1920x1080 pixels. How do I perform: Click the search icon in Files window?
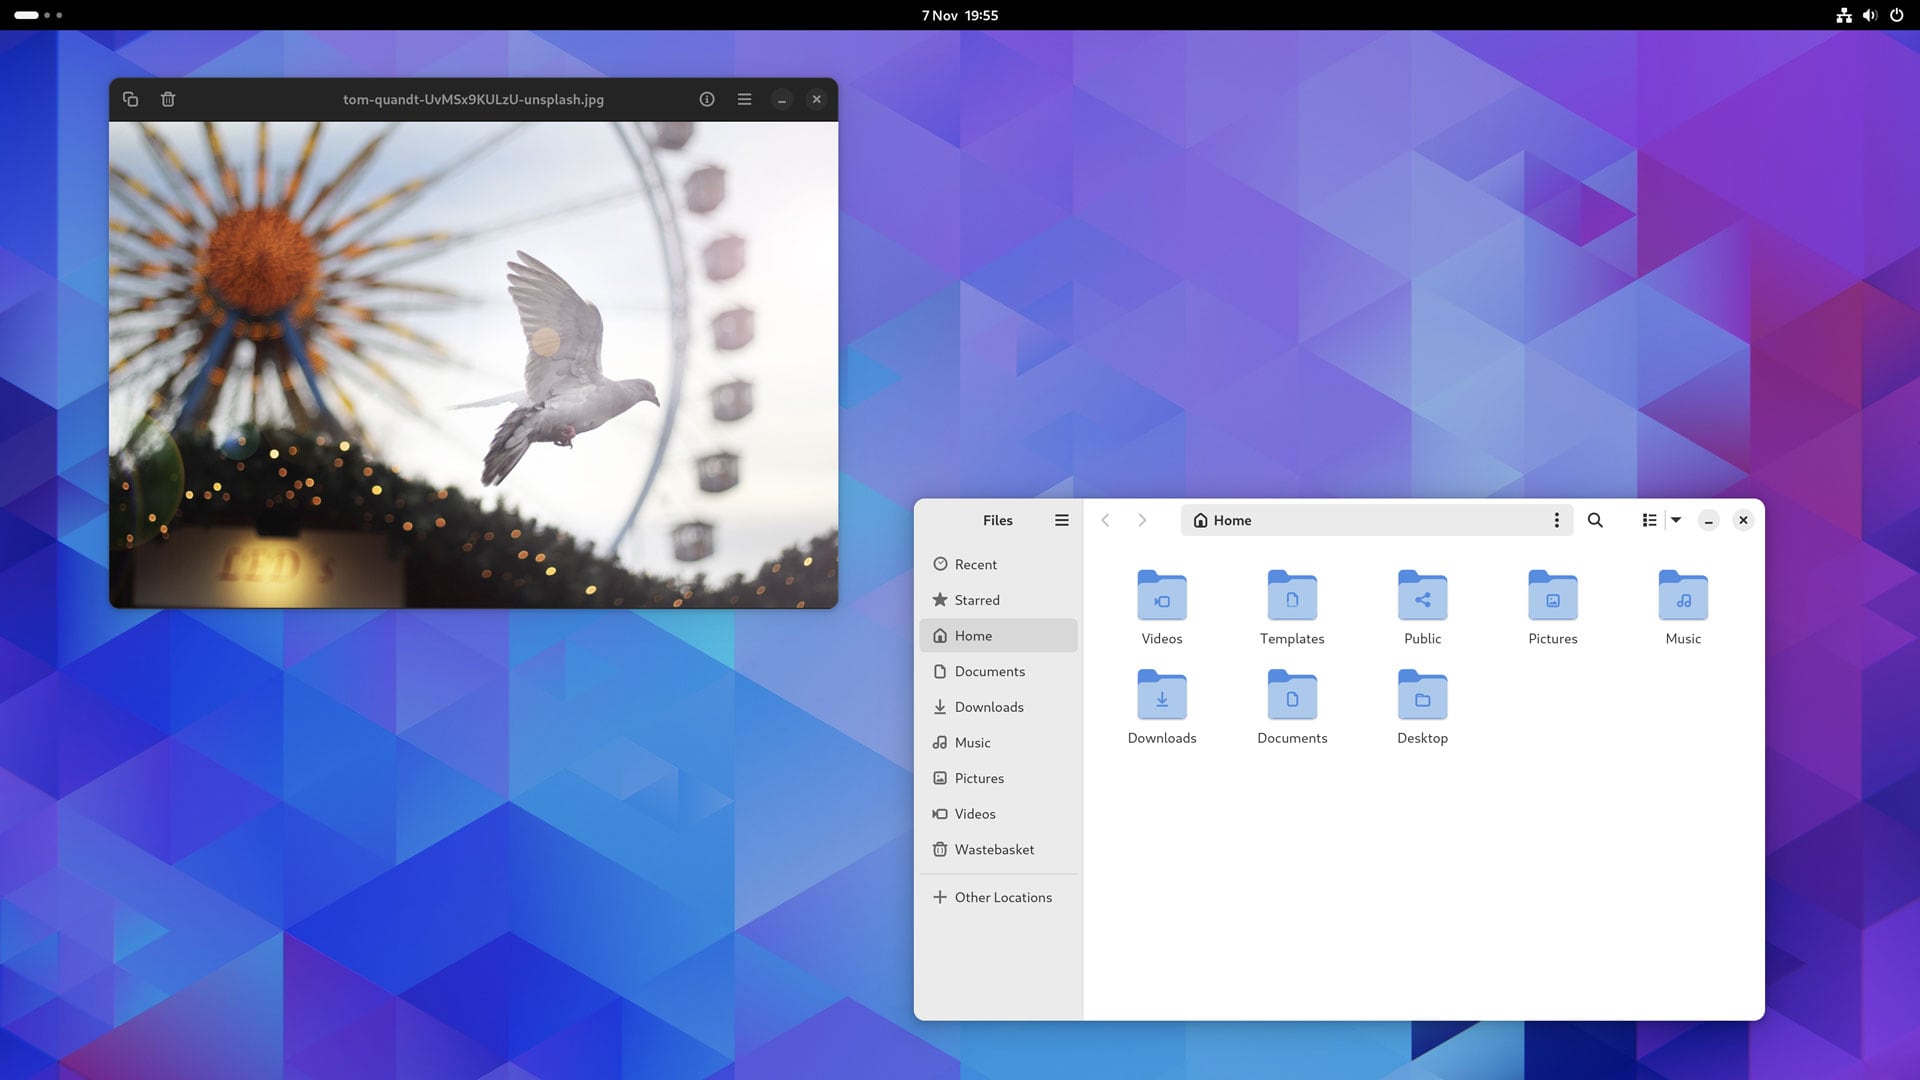pos(1594,520)
